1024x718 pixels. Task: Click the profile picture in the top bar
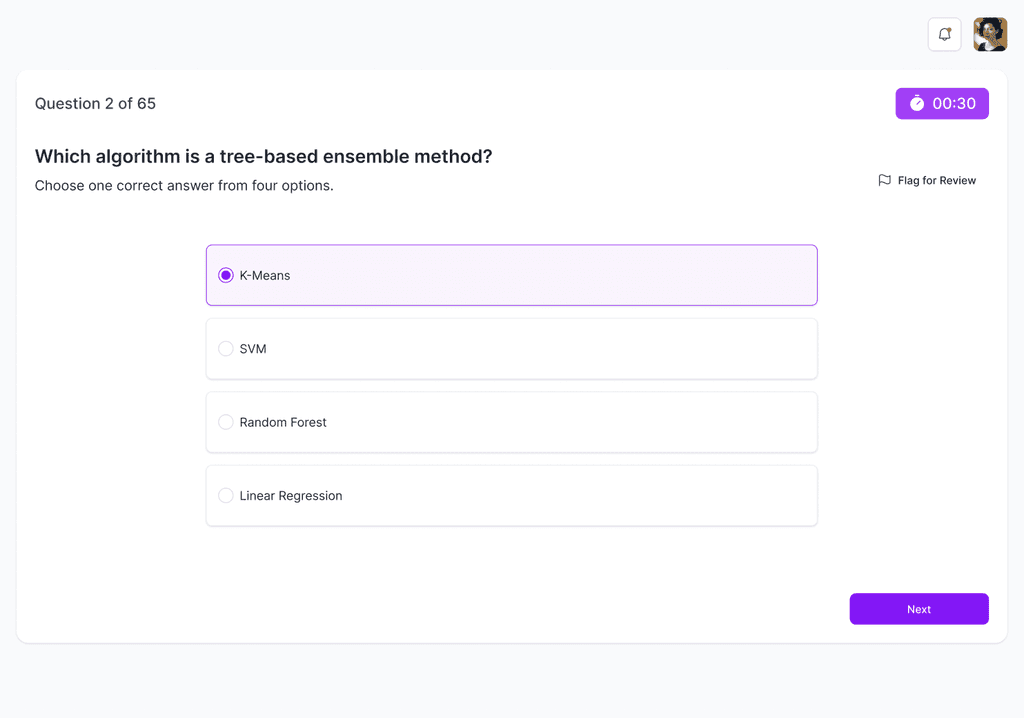coord(989,33)
